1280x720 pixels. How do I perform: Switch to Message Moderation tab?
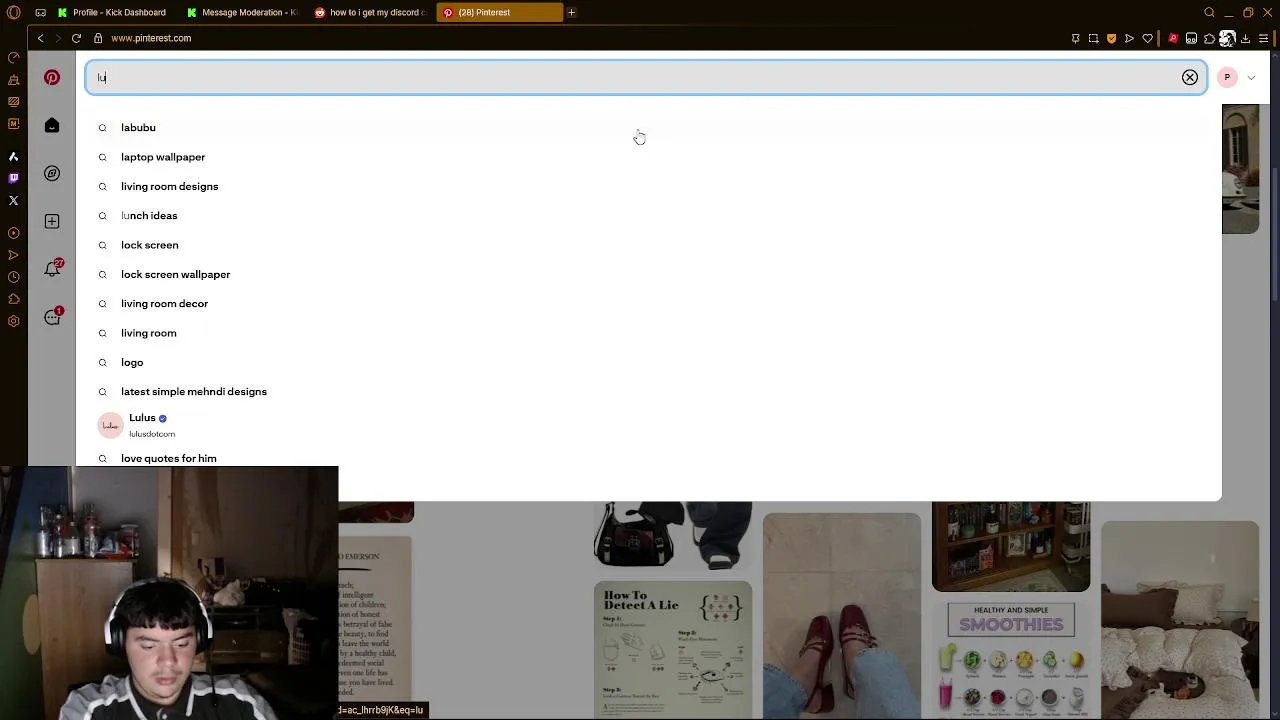pyautogui.click(x=243, y=12)
